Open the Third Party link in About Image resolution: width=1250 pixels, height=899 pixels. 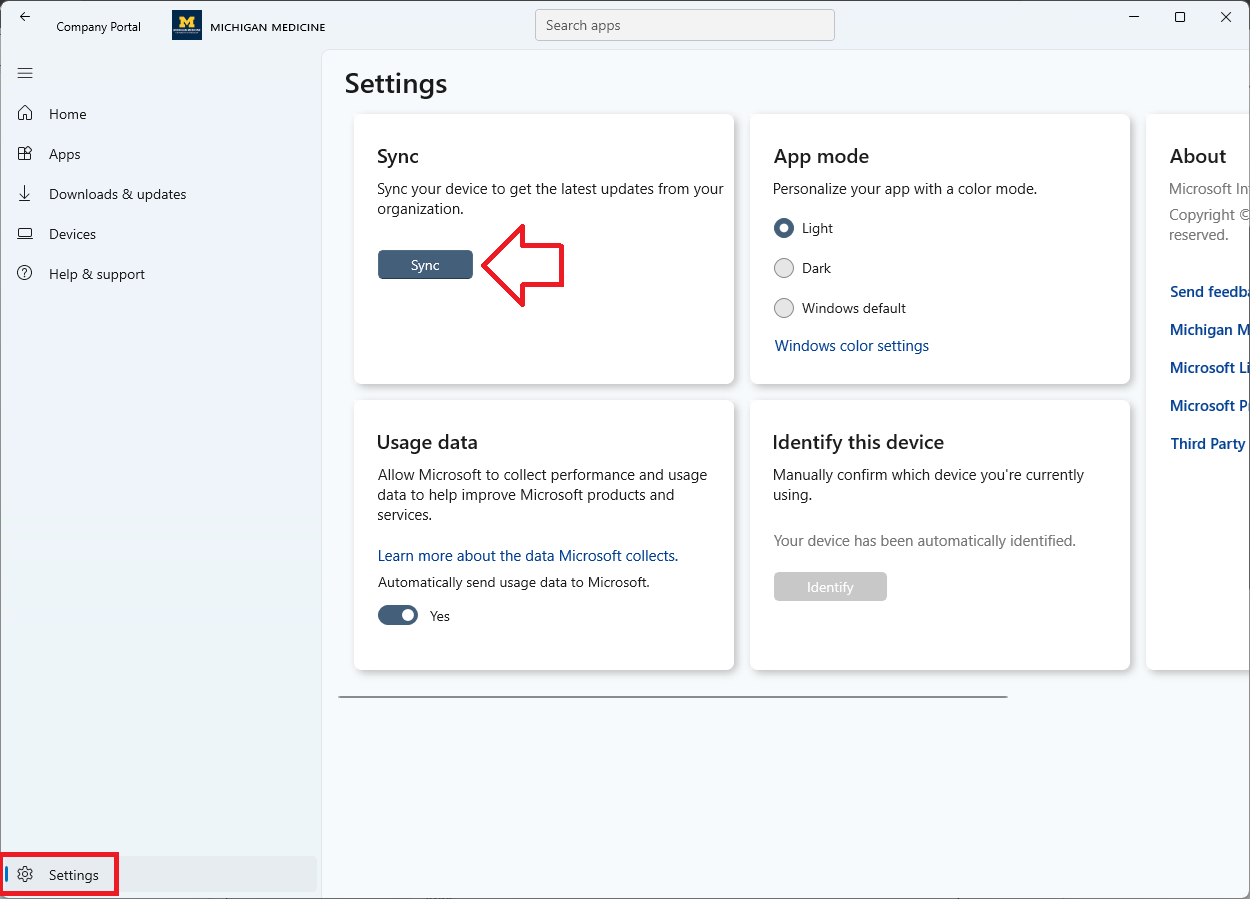(x=1208, y=444)
